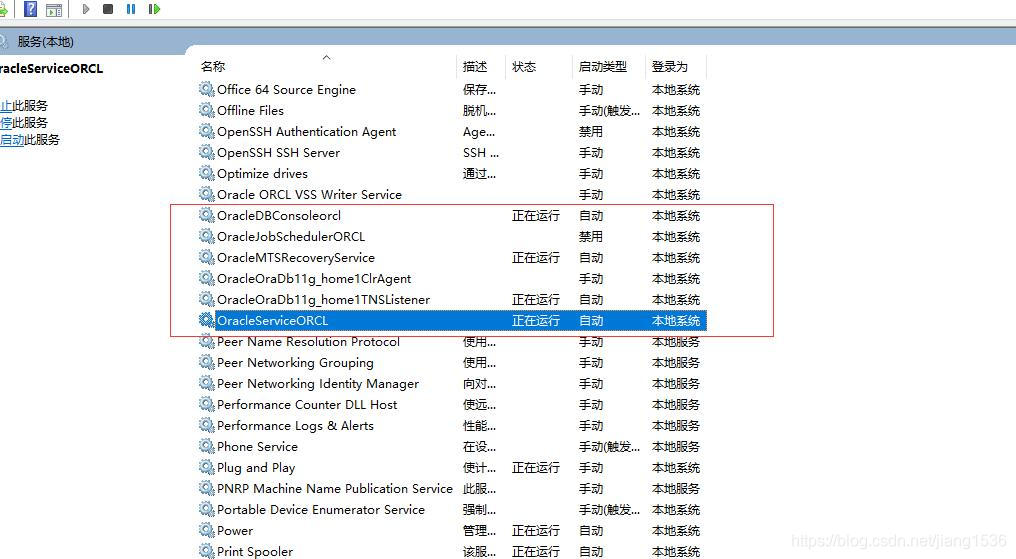Click the 暂停 (pause) this service link
Screen dimensions: 1016x559
[x=6, y=122]
